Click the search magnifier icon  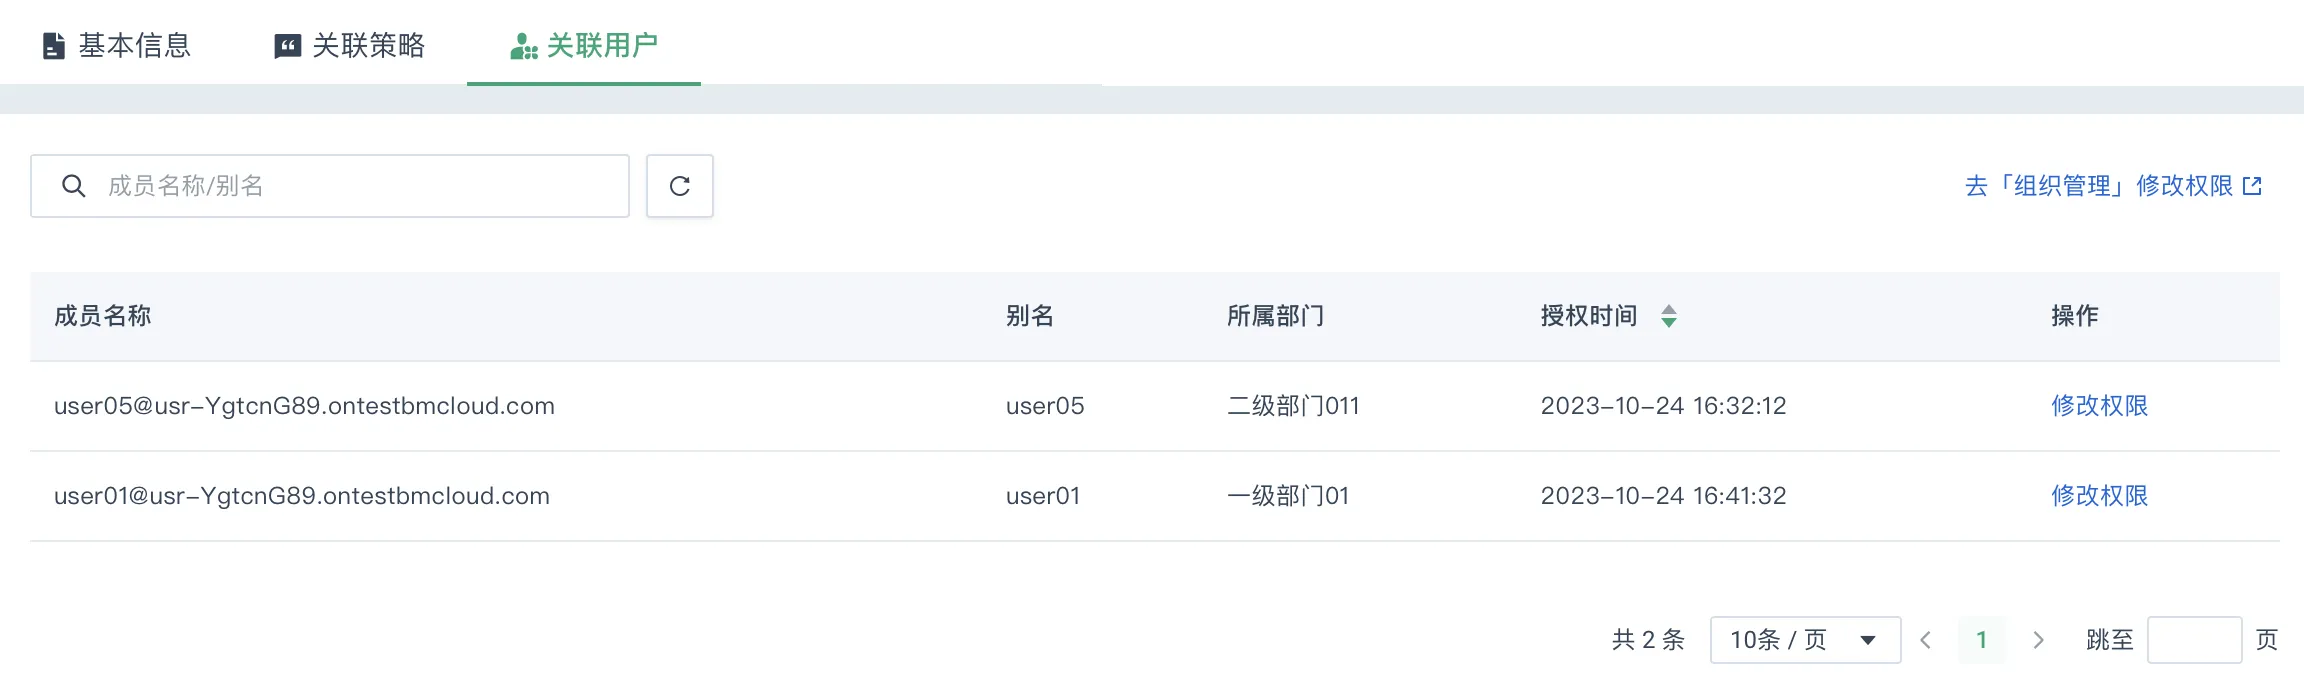(x=74, y=186)
